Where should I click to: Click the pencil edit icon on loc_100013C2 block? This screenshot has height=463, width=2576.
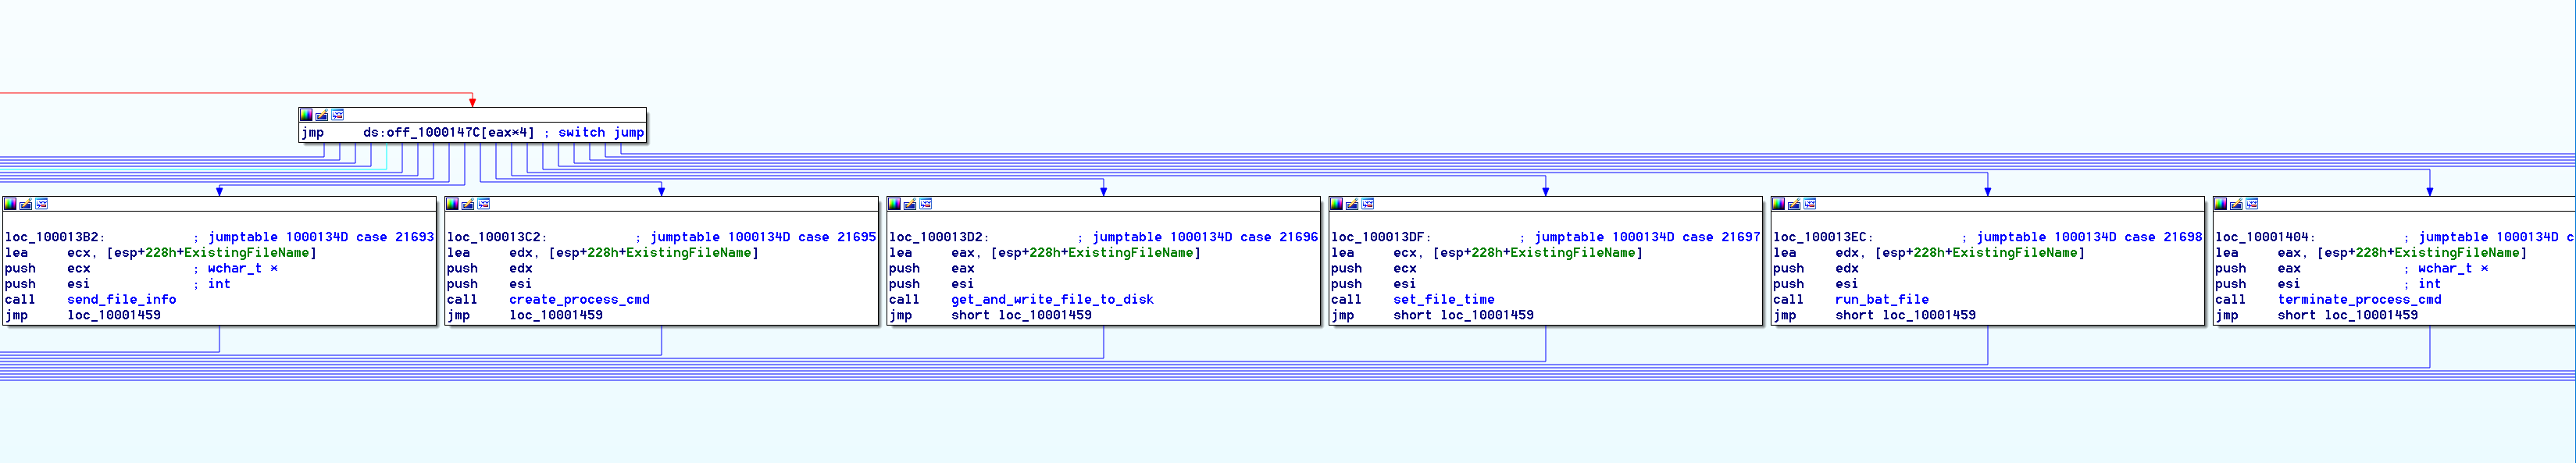point(468,204)
